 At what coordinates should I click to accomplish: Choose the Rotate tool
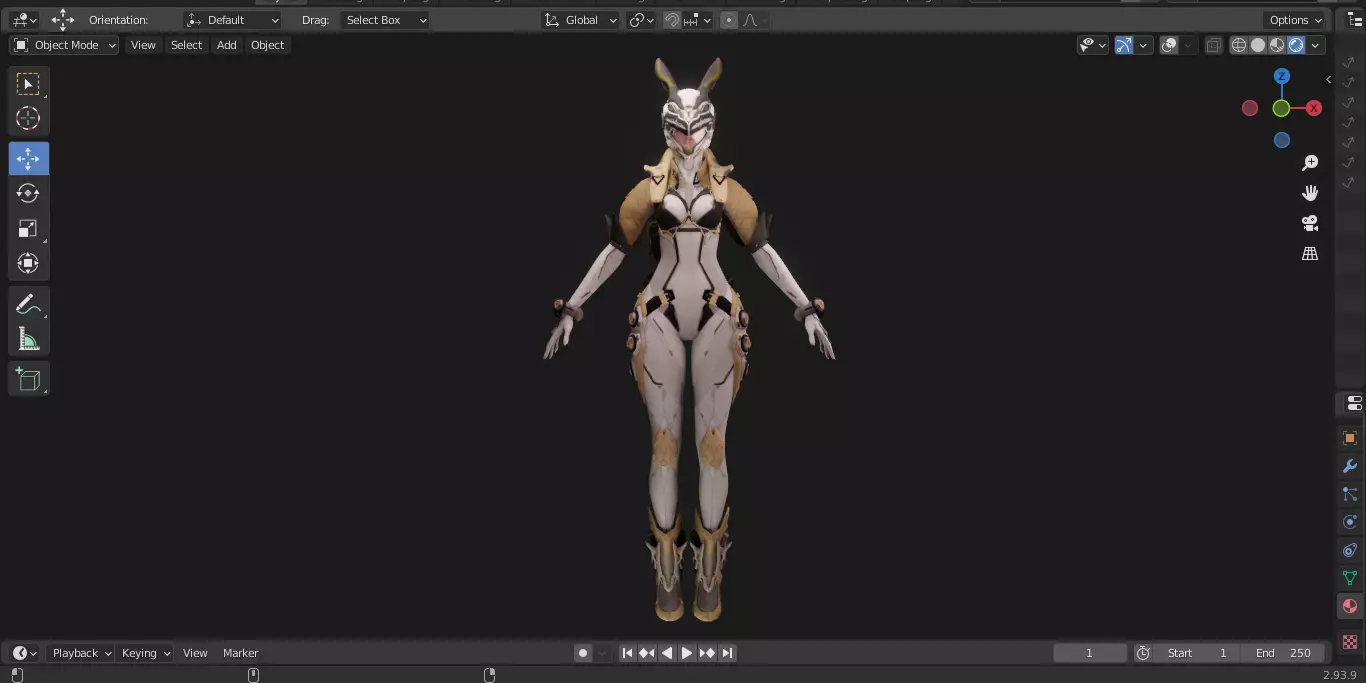[x=28, y=193]
